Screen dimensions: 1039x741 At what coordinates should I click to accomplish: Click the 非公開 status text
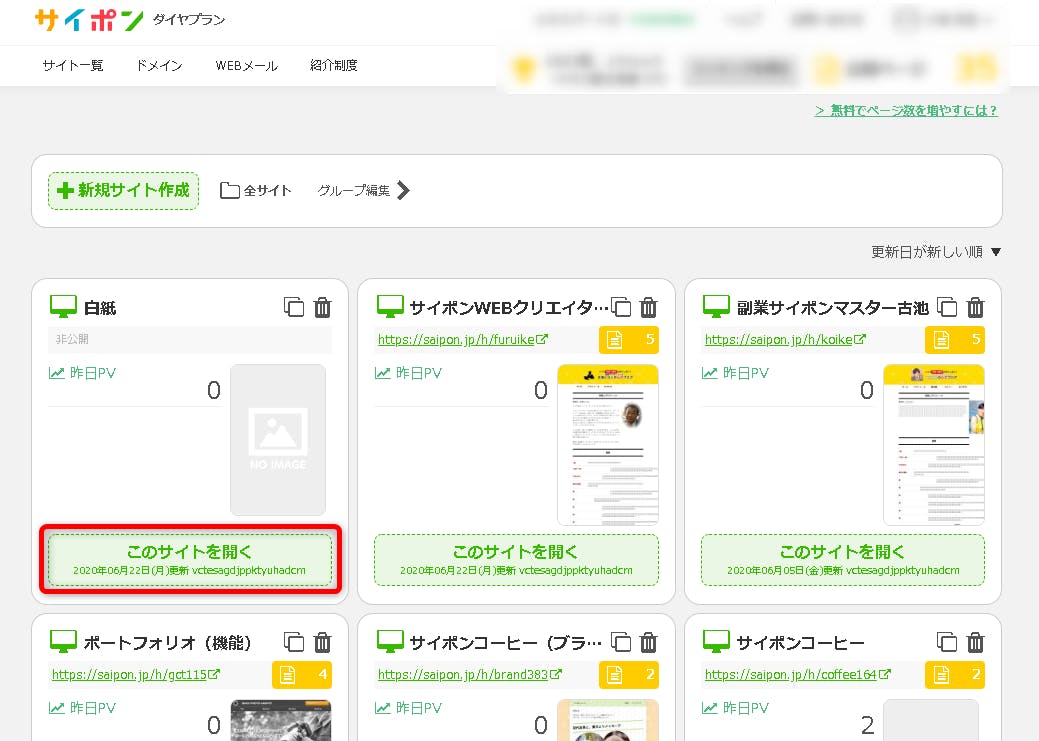pos(72,339)
